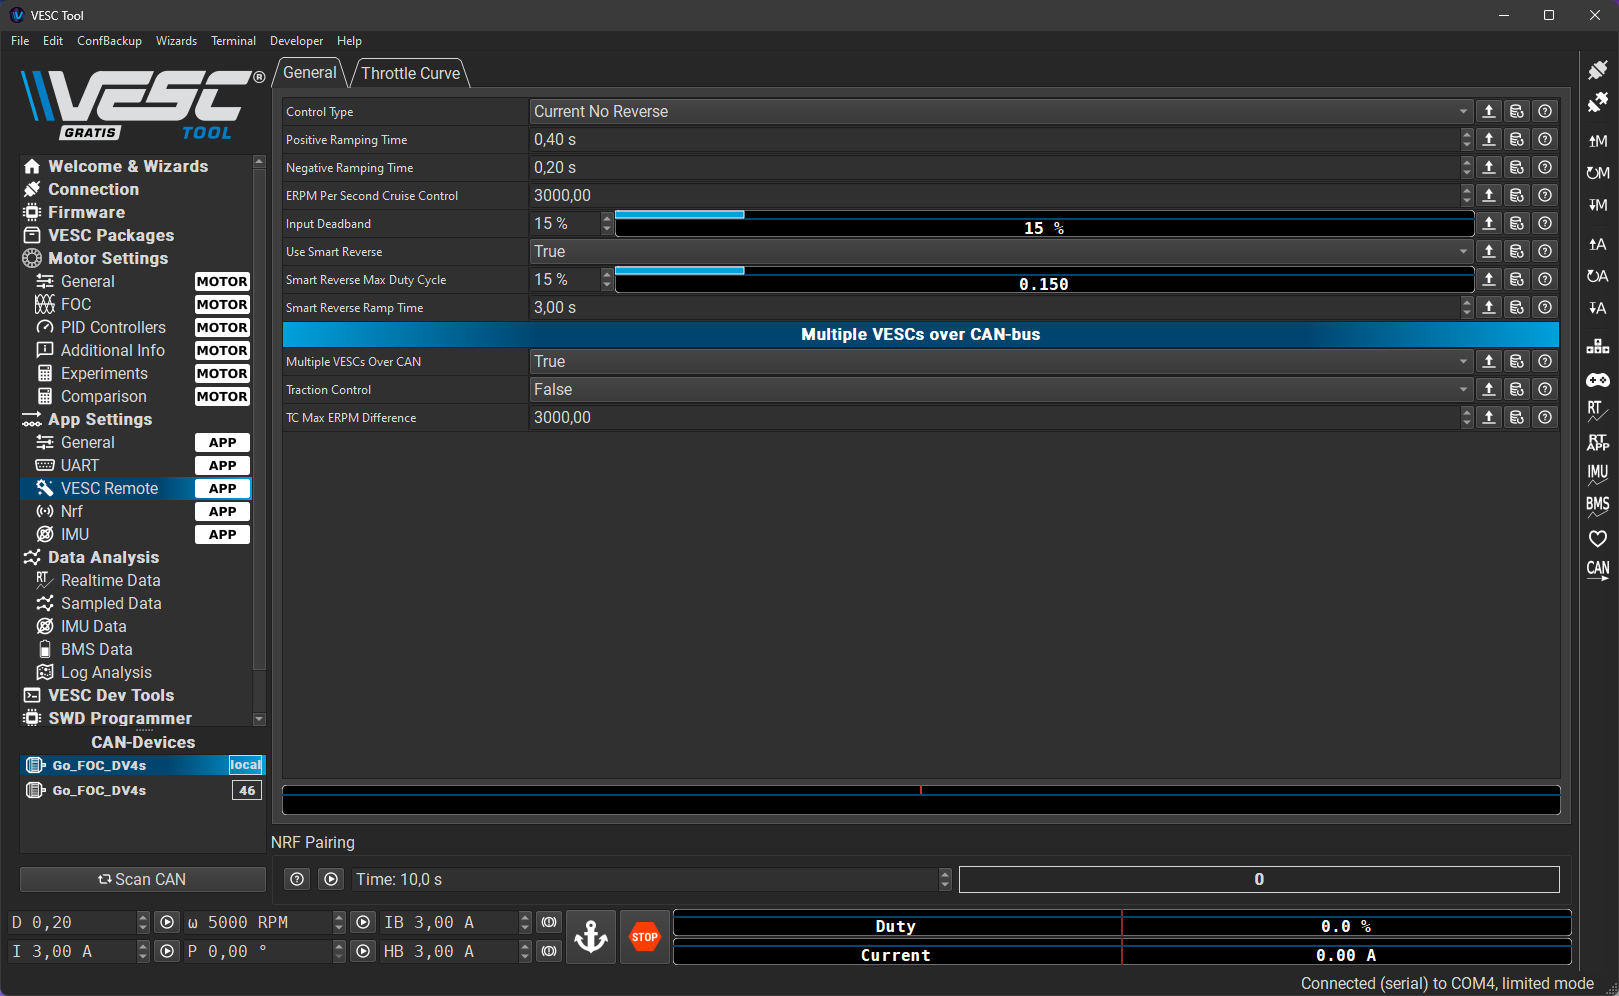Image resolution: width=1619 pixels, height=996 pixels.
Task: Apply HB 3,00 A handbrake current icon
Action: coord(549,951)
